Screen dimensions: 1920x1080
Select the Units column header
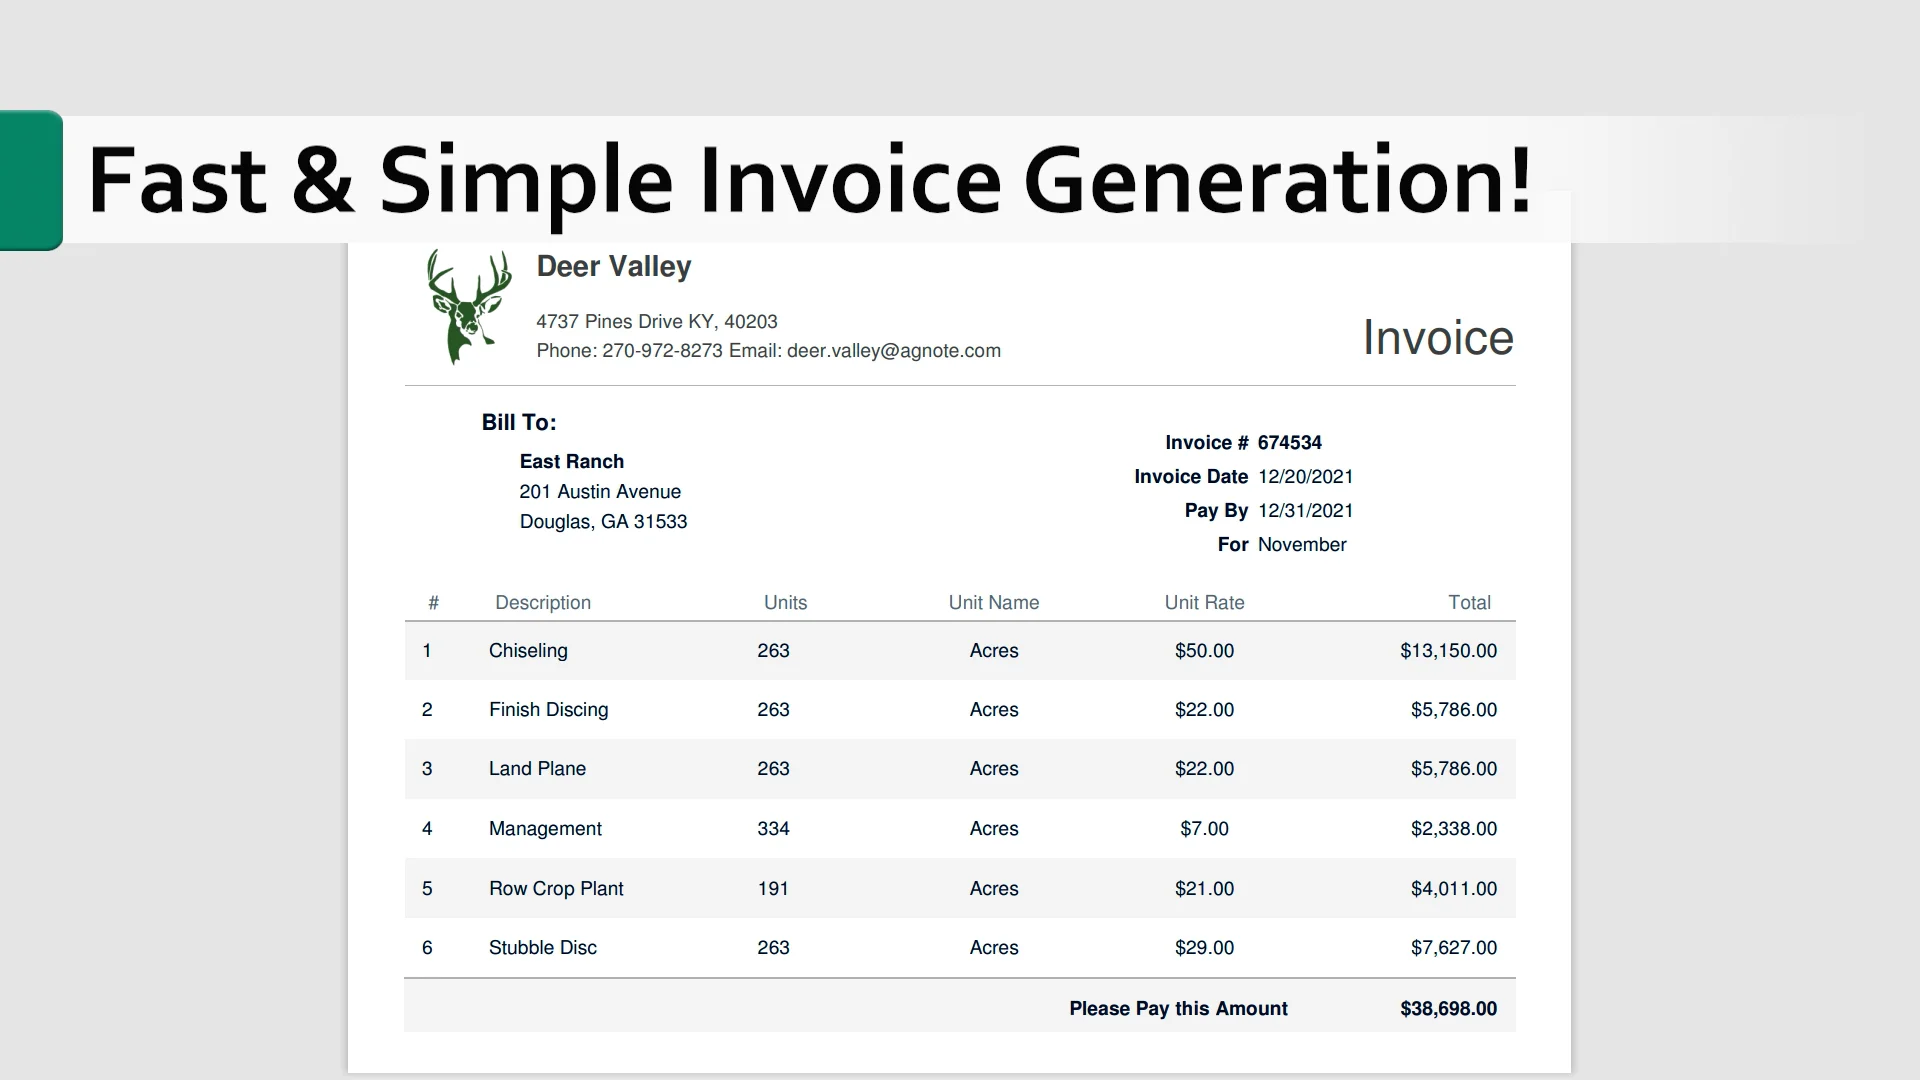click(785, 602)
